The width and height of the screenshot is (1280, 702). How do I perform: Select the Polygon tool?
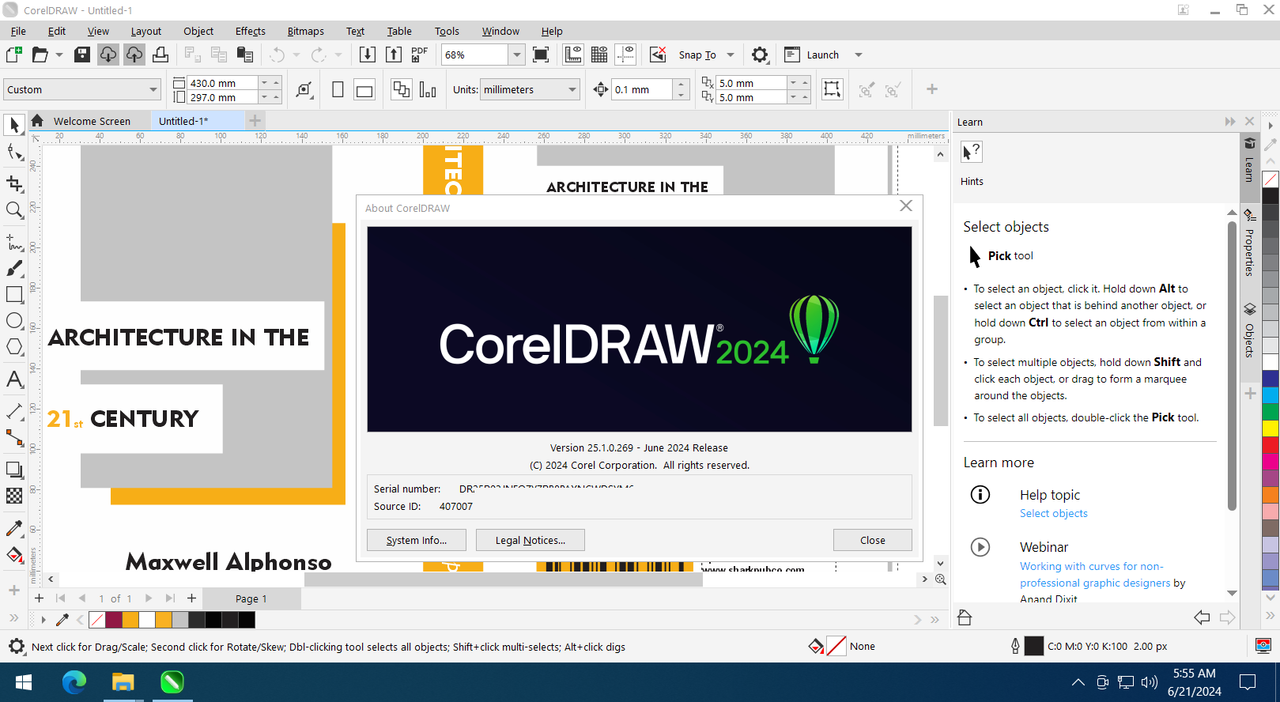click(x=14, y=347)
